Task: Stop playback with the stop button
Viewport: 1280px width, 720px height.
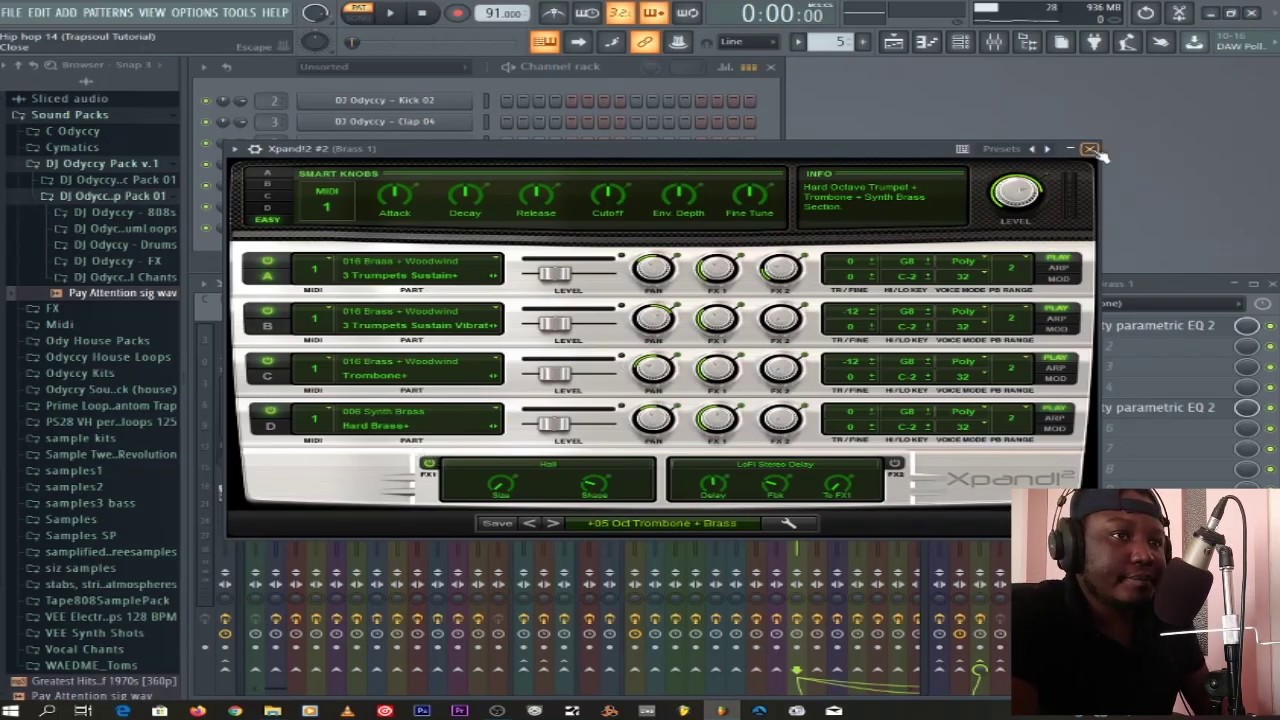Action: (422, 13)
